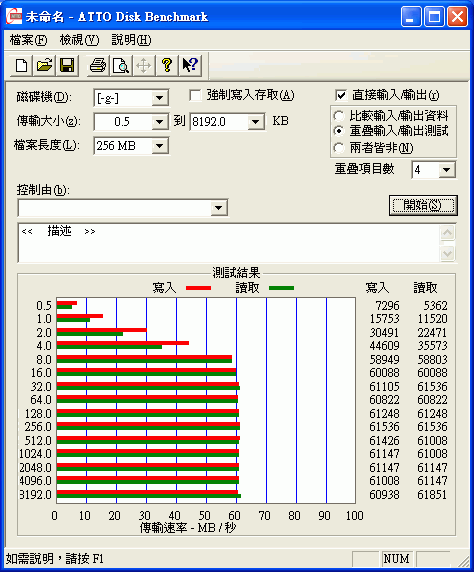This screenshot has width=474, height=572.
Task: Open a saved benchmark file icon
Action: (x=44, y=66)
